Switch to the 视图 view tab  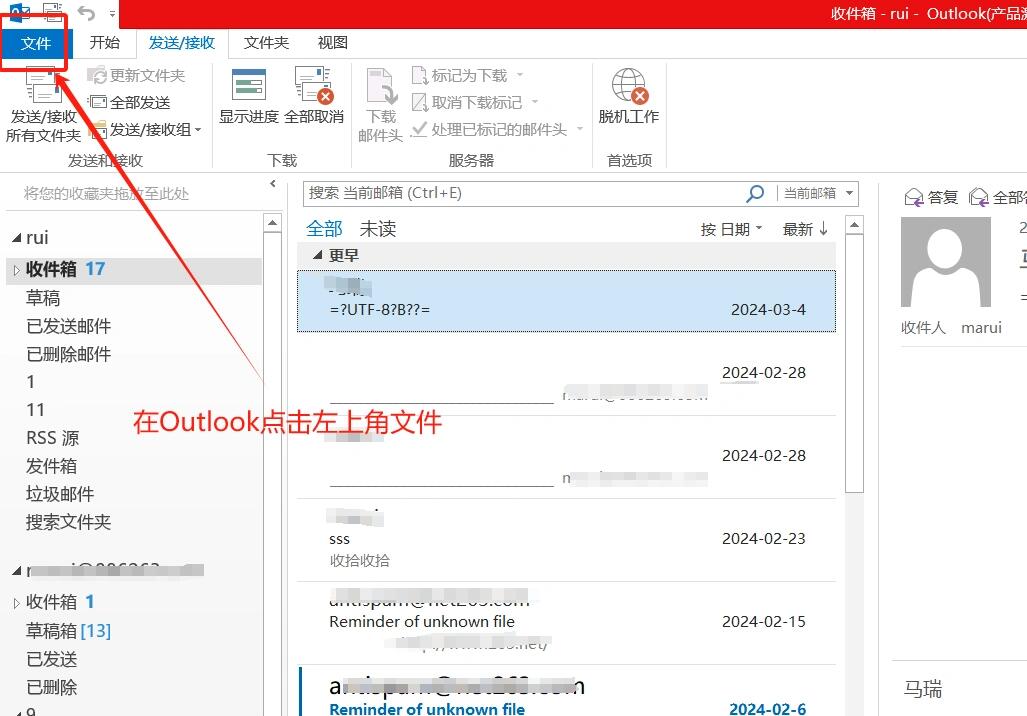[333, 43]
